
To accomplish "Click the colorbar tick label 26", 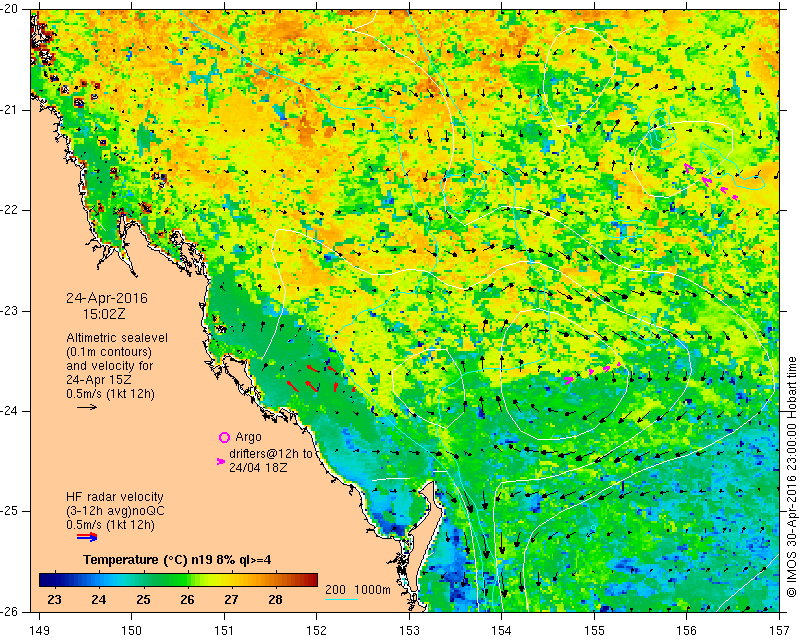I will tap(187, 600).
